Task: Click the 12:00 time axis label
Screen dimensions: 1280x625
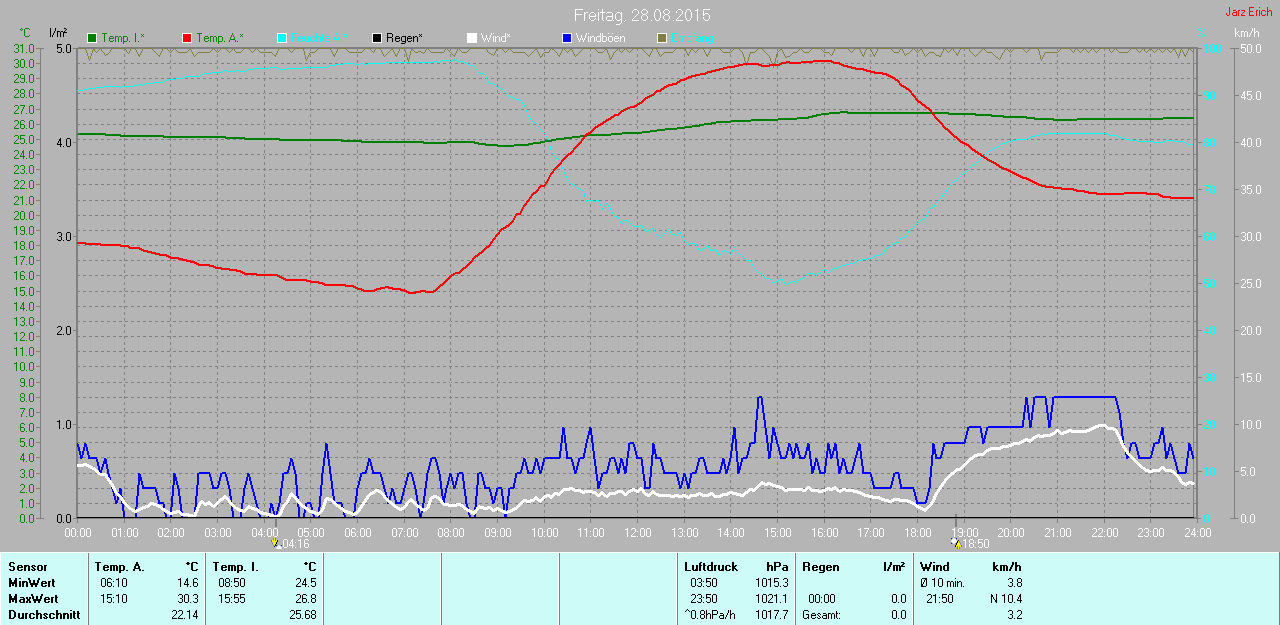Action: tap(637, 533)
